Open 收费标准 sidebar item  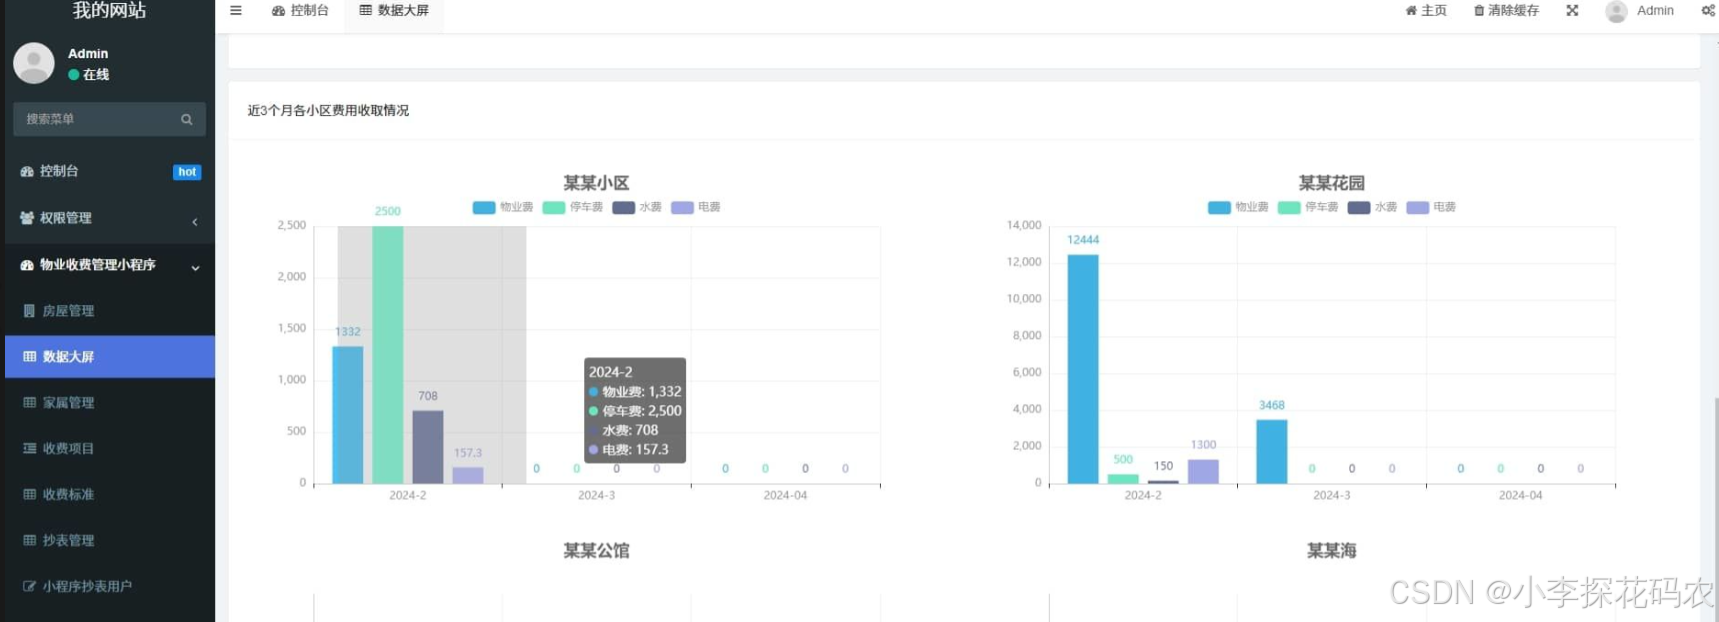pos(110,495)
